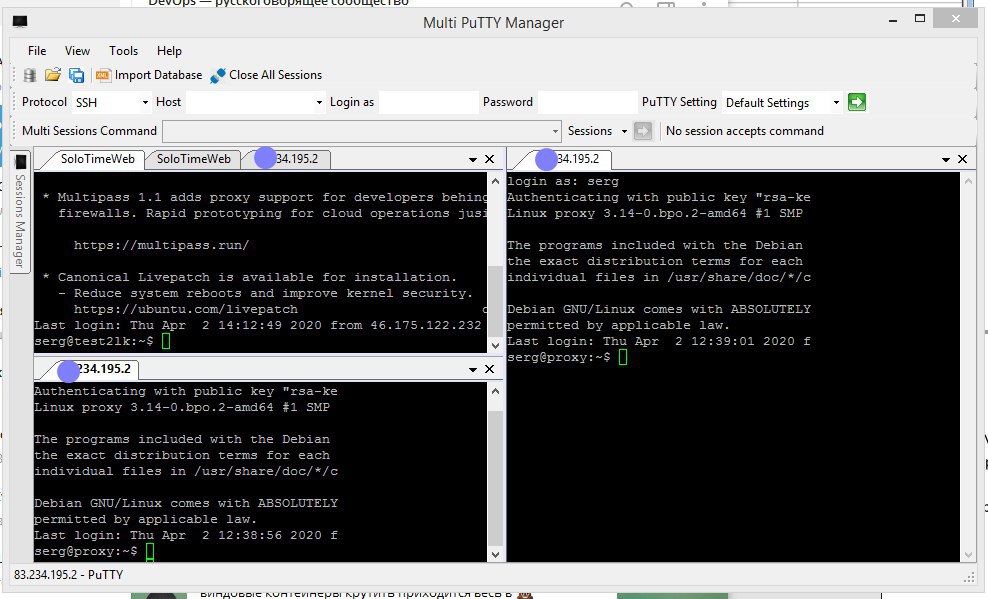The width and height of the screenshot is (988, 599).
Task: Click the Multi Sessions Command input box
Action: point(357,131)
